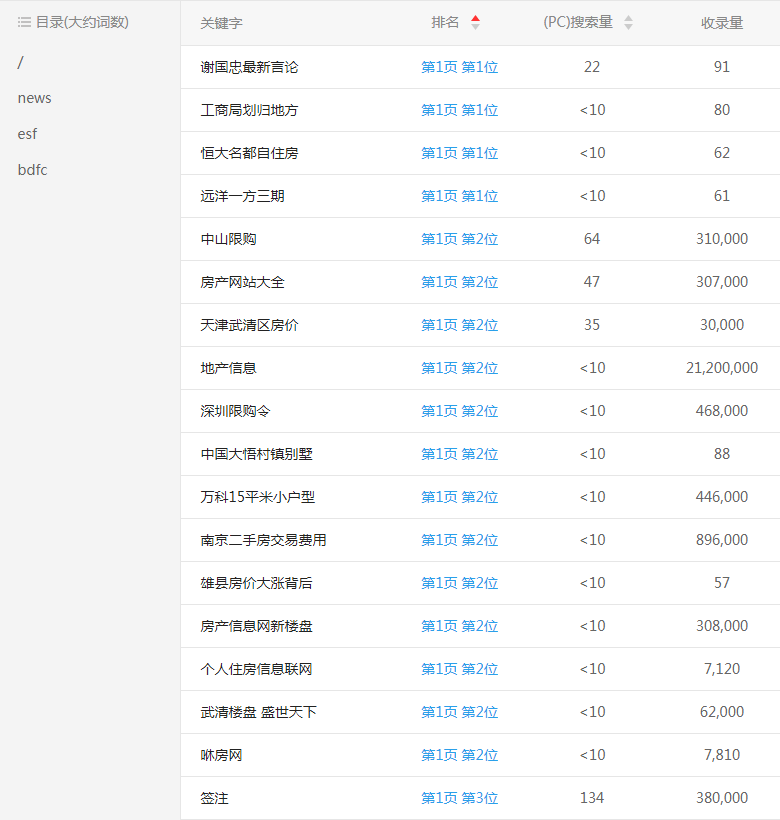
Task: Select the root '/' directory
Action: 21,62
